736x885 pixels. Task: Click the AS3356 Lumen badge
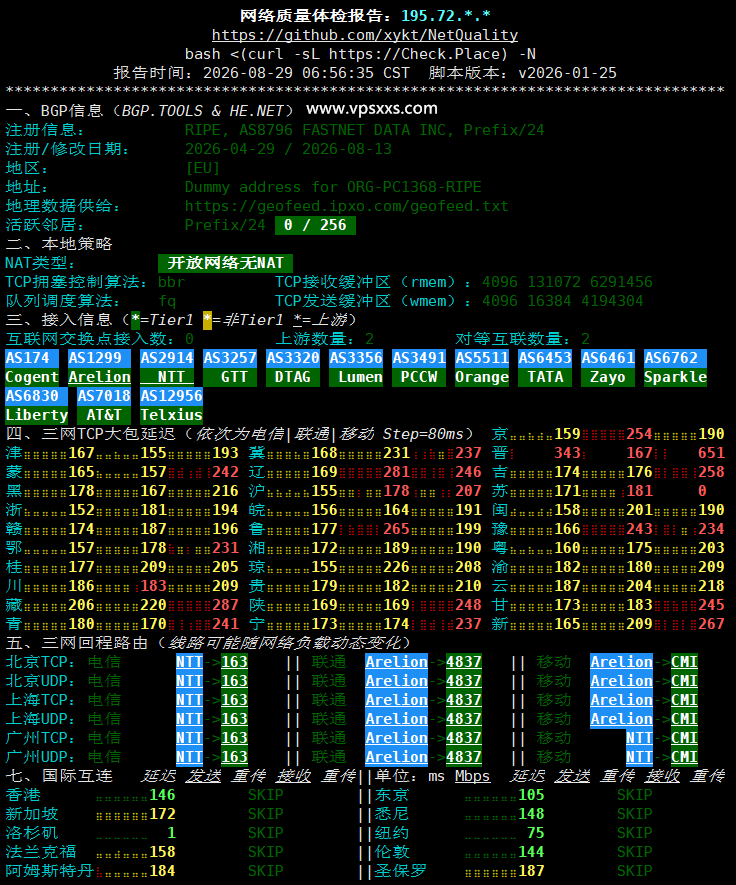[x=356, y=367]
